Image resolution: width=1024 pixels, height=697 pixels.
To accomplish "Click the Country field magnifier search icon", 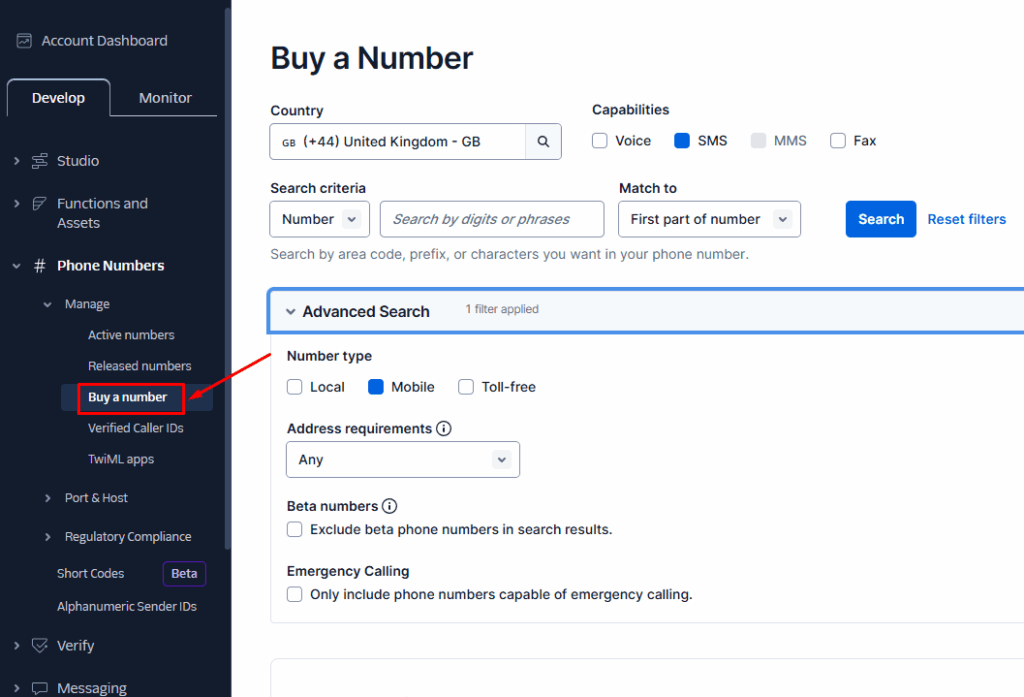I will [x=543, y=142].
